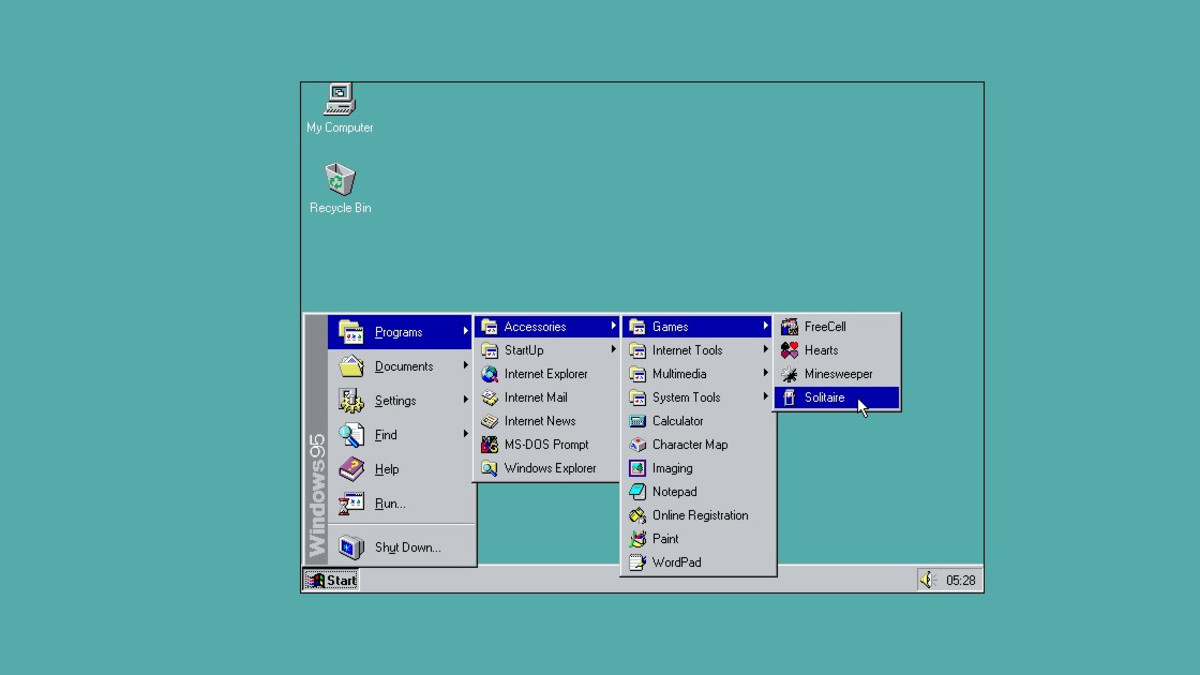Click the Notepad icon
The image size is (1200, 675).
coord(637,491)
